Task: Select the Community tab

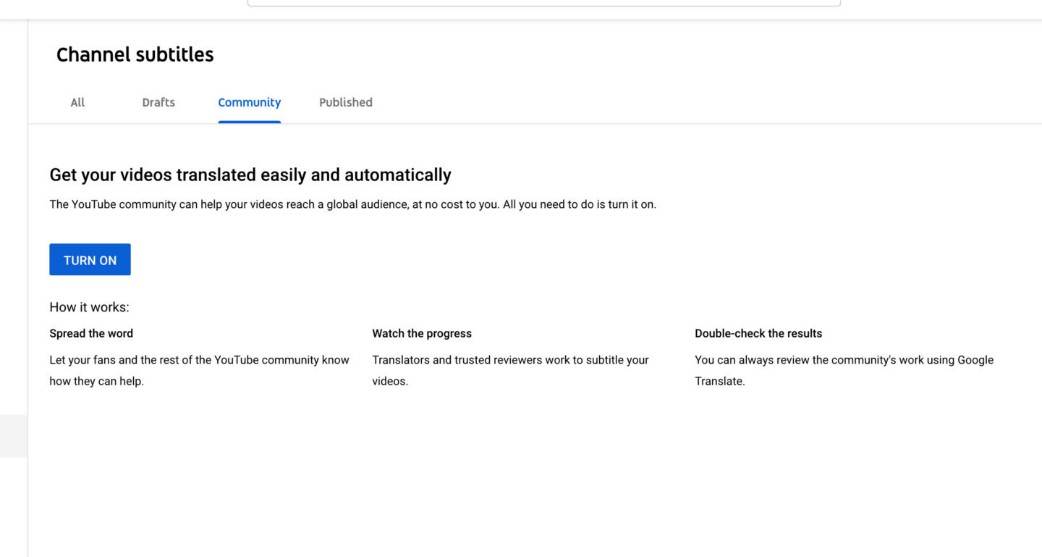Action: [249, 102]
